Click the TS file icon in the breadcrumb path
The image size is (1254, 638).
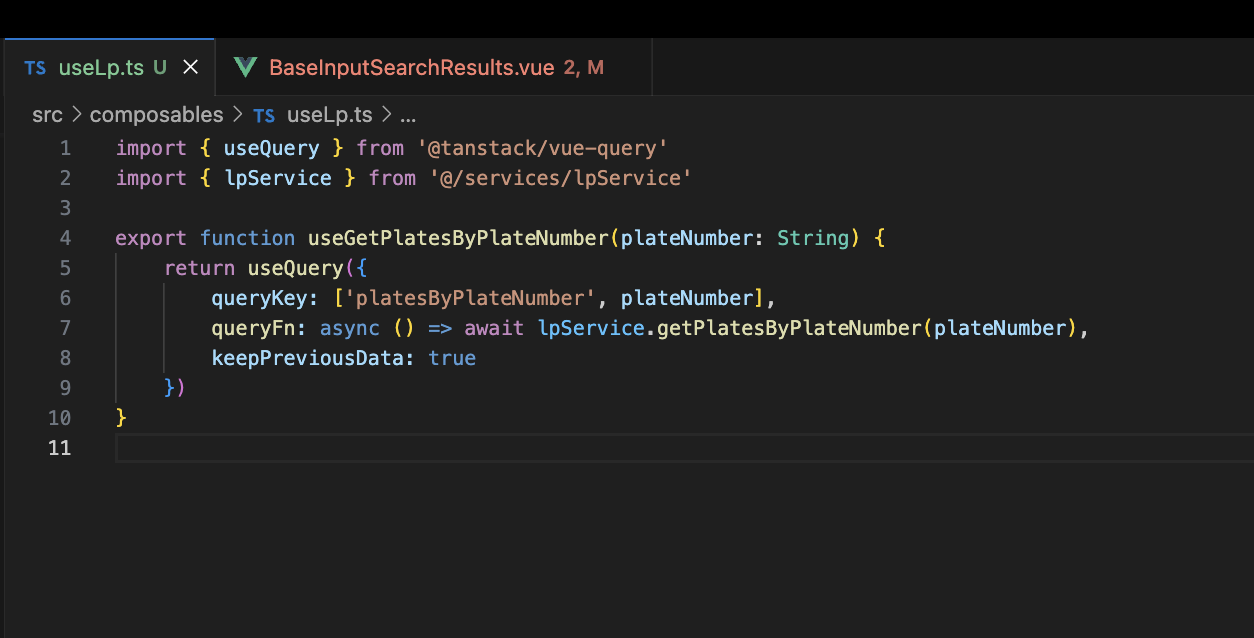pos(264,115)
